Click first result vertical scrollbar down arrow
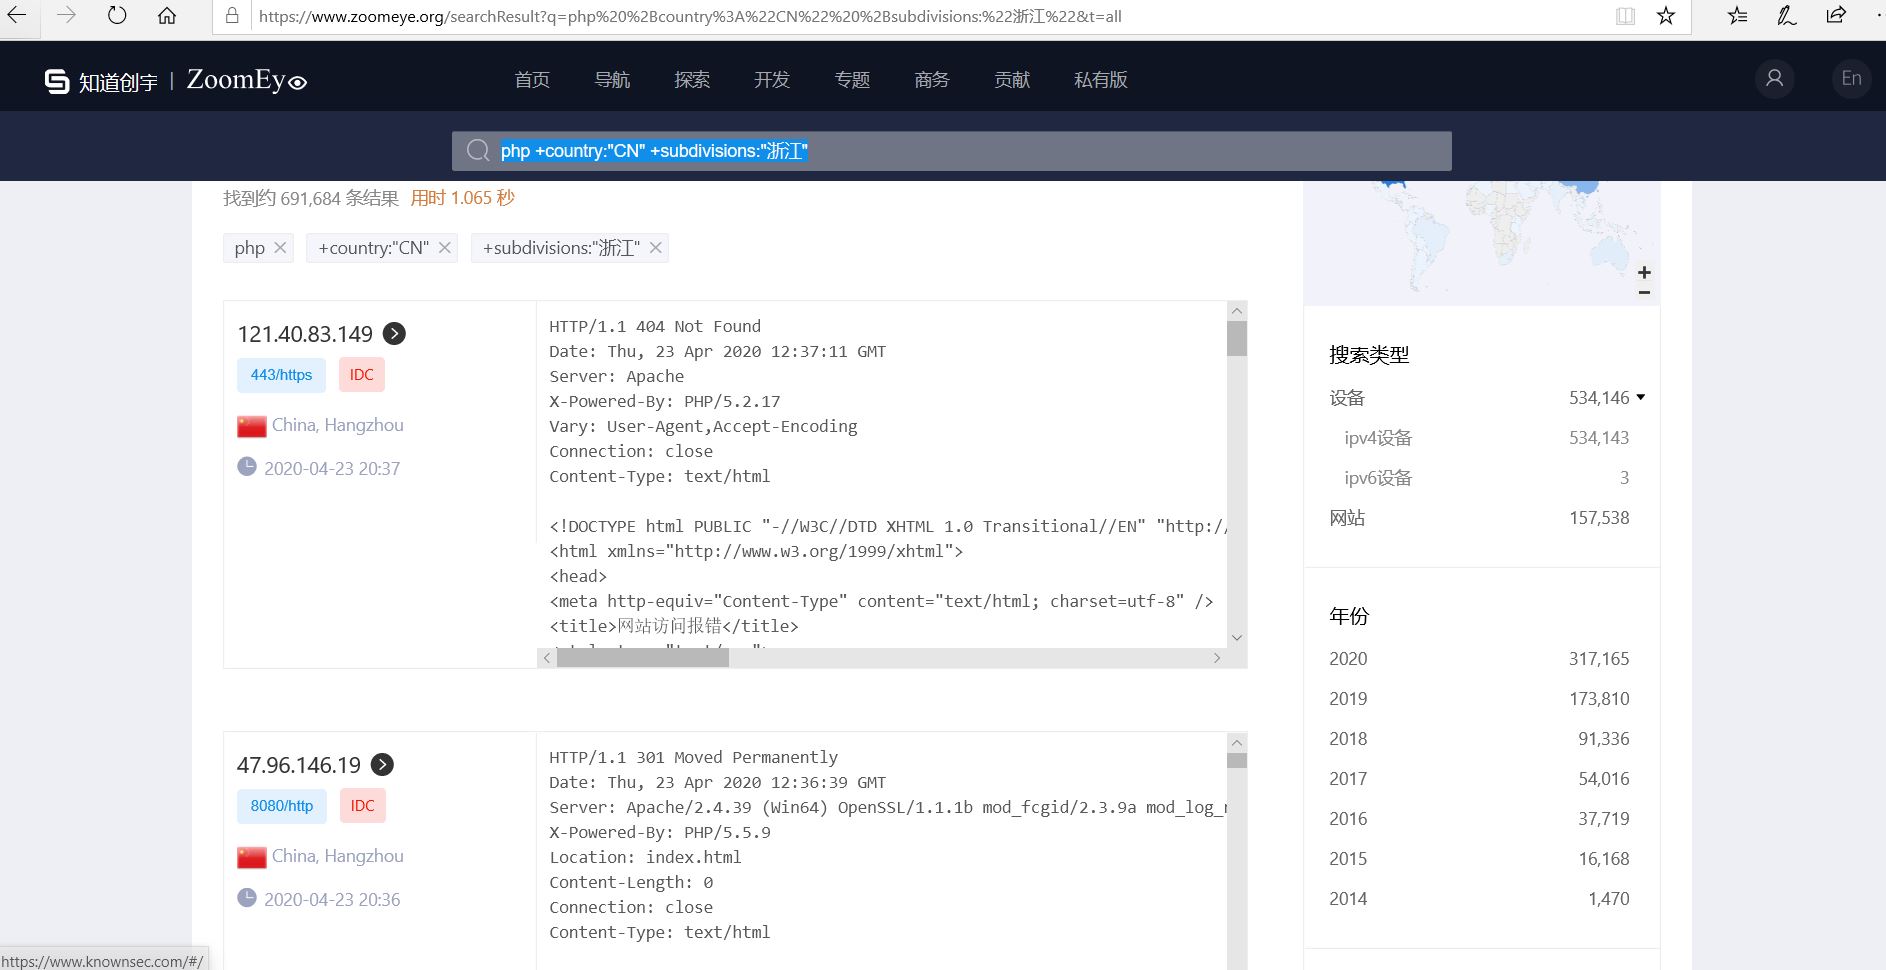 (1237, 638)
